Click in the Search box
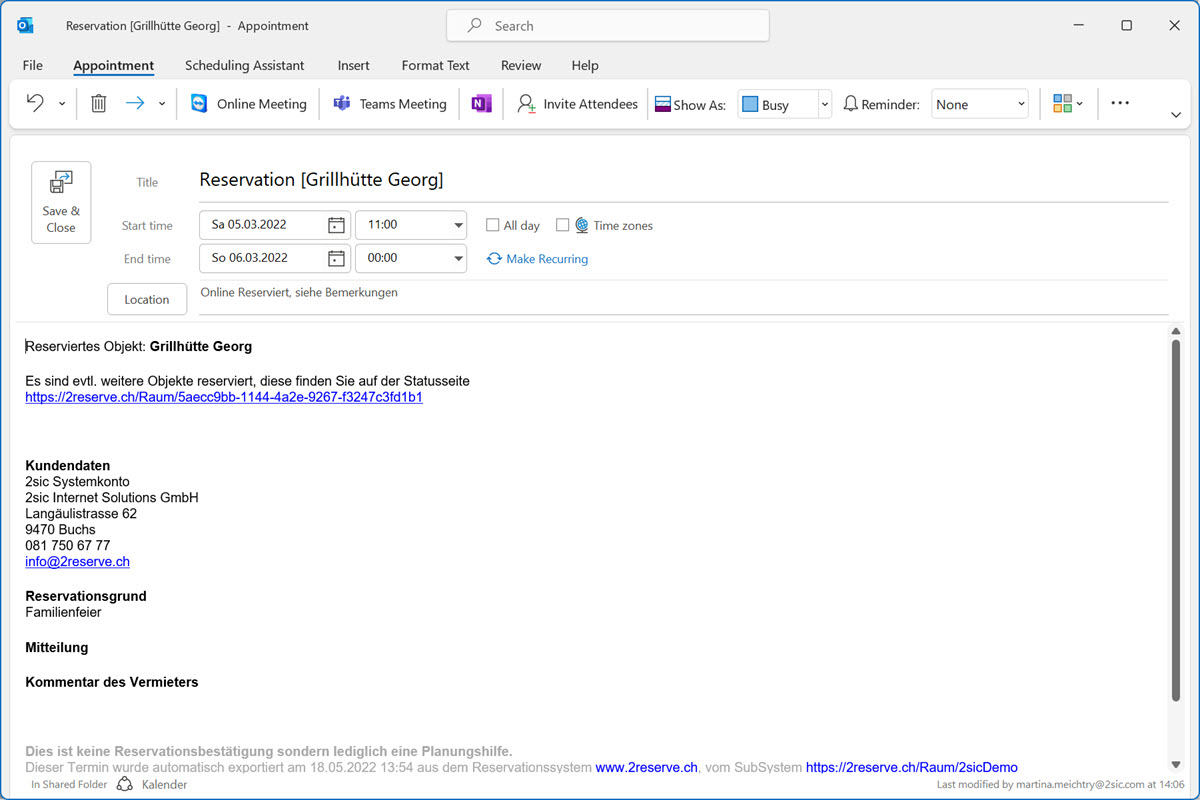 (x=608, y=26)
